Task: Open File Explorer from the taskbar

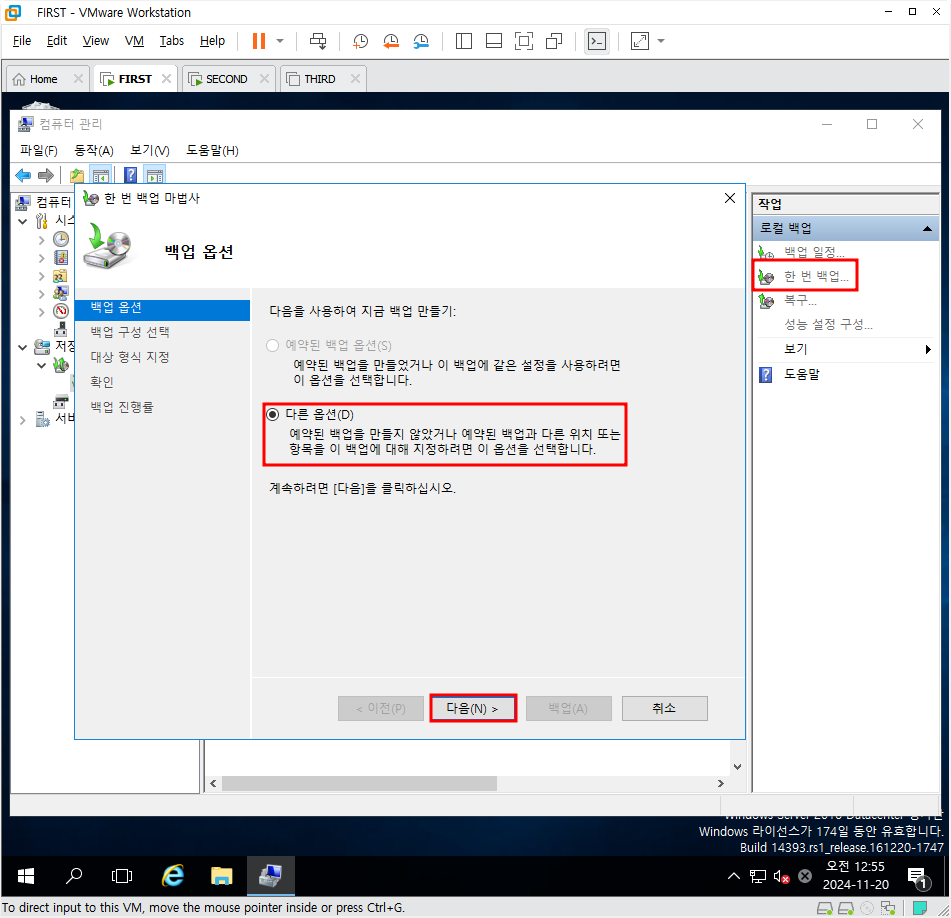Action: 221,876
